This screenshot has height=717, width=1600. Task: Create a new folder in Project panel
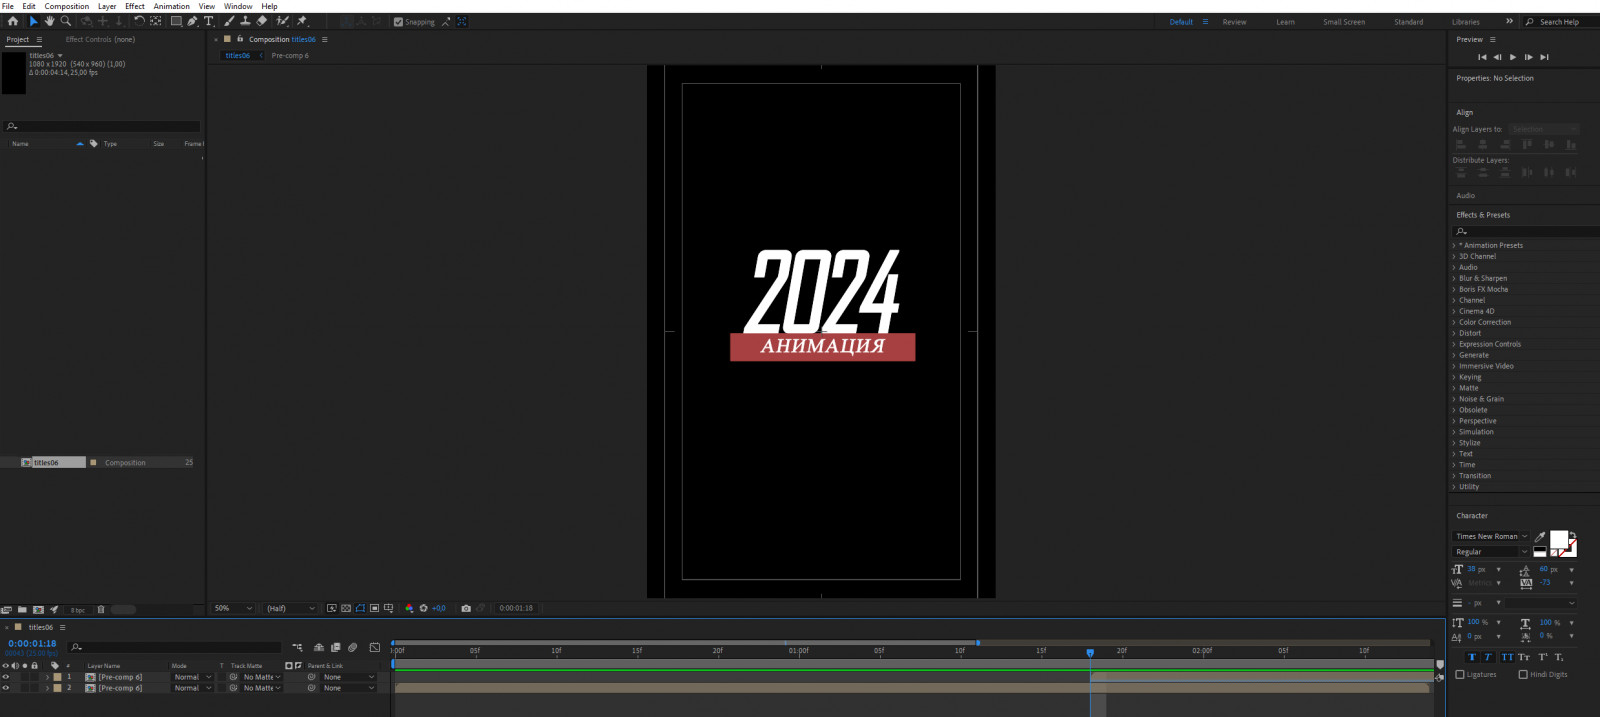pos(22,609)
